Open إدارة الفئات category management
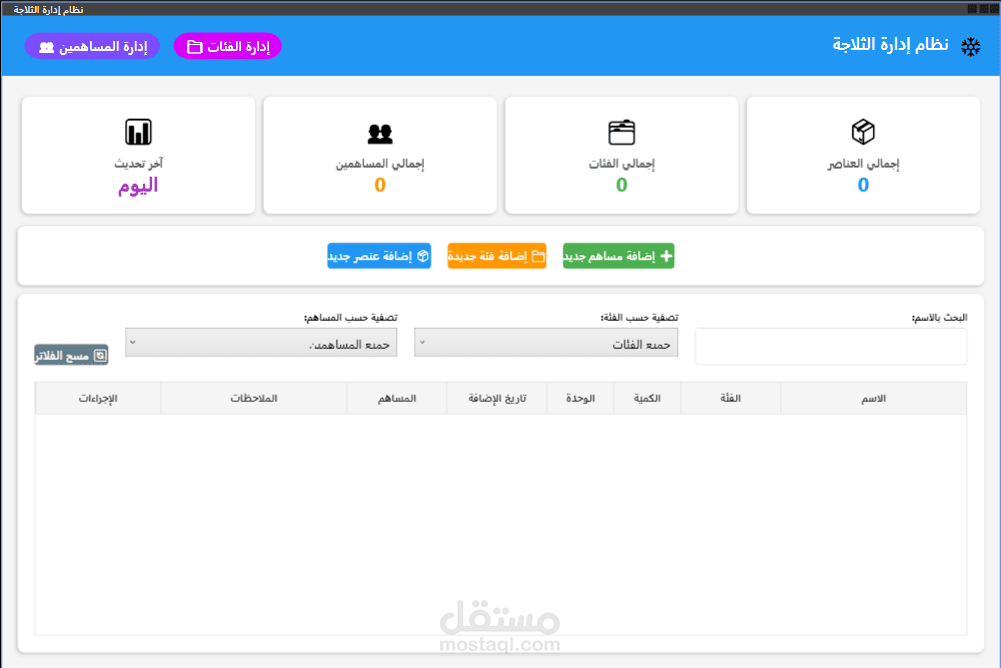Image resolution: width=1001 pixels, height=668 pixels. 227,47
